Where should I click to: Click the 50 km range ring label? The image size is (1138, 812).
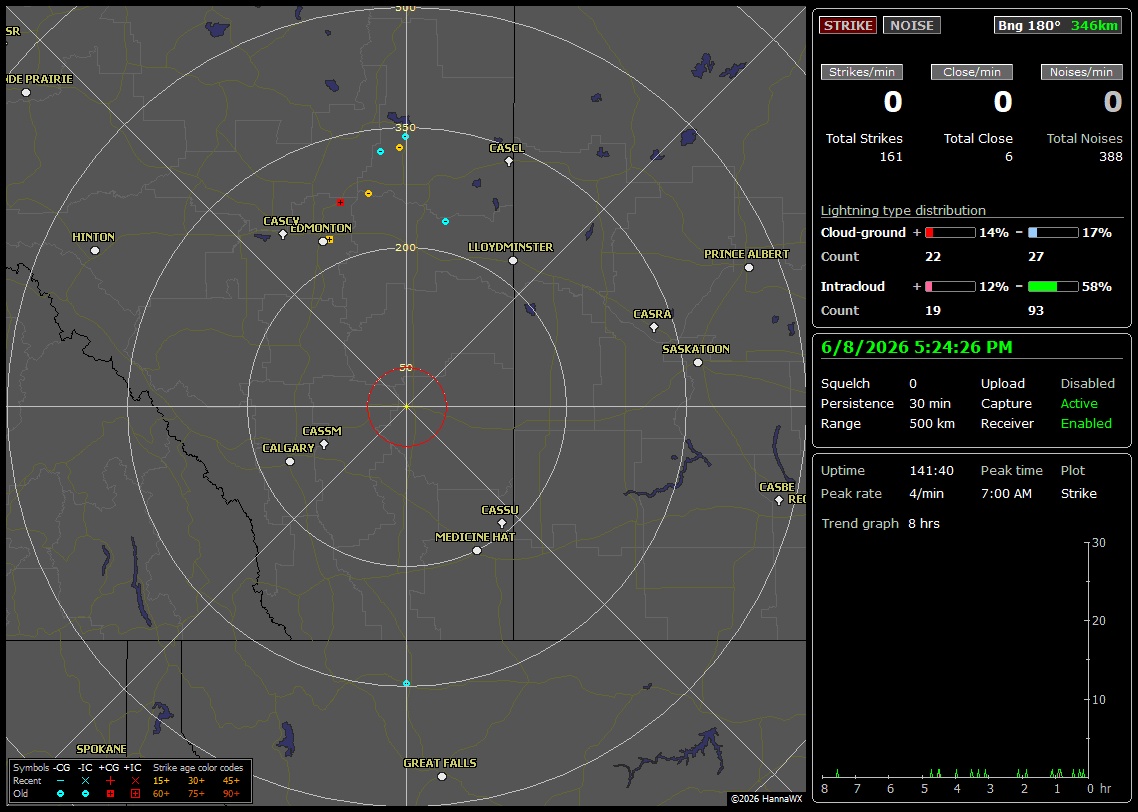click(x=406, y=368)
